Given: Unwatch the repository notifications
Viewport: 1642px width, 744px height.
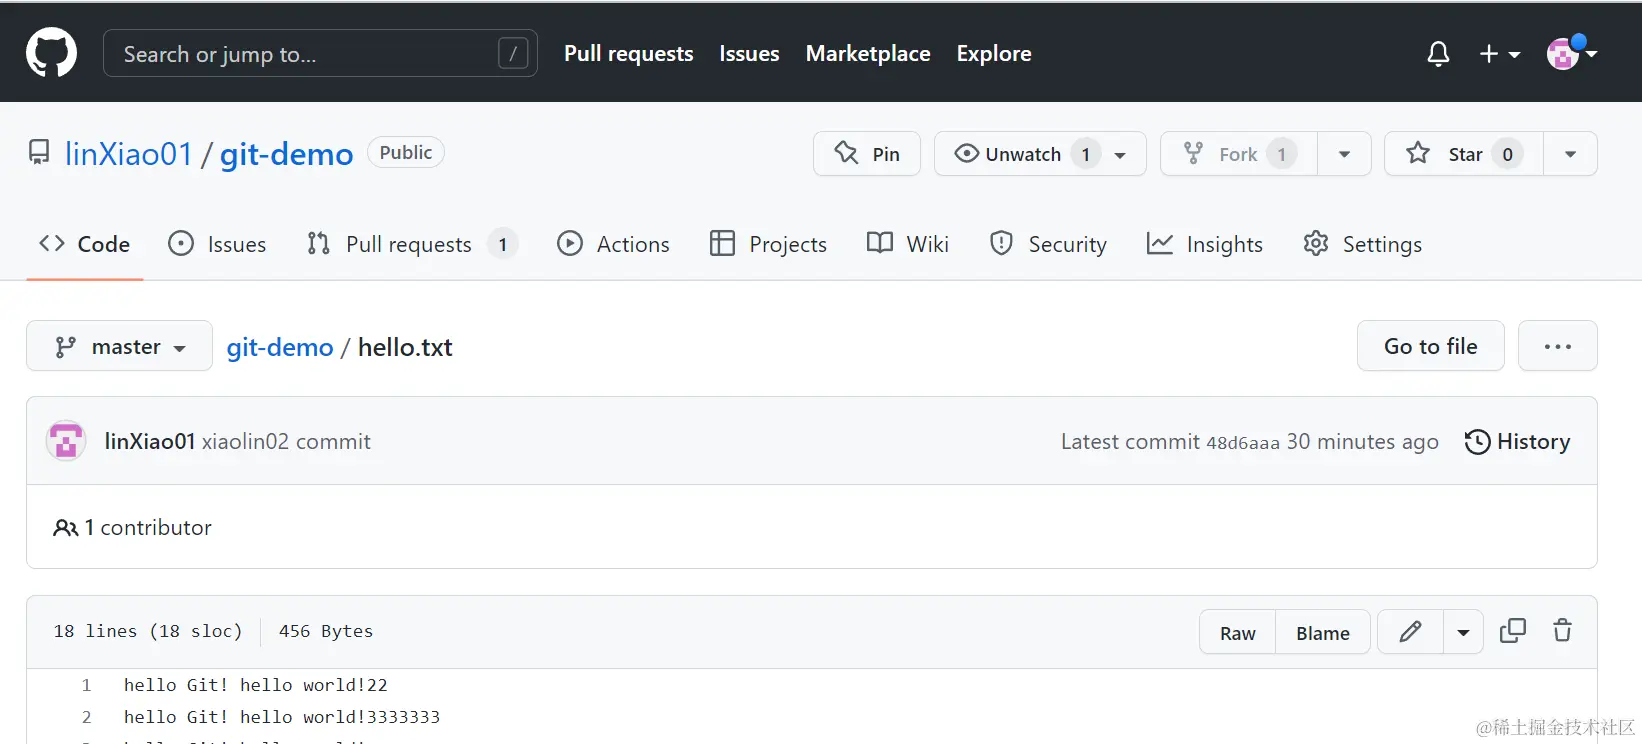Looking at the screenshot, I should point(1040,154).
